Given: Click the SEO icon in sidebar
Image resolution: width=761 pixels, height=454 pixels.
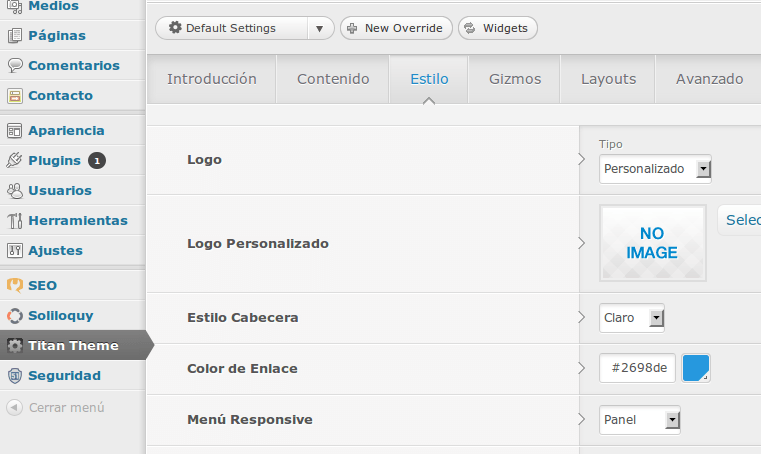Looking at the screenshot, I should pyautogui.click(x=15, y=286).
